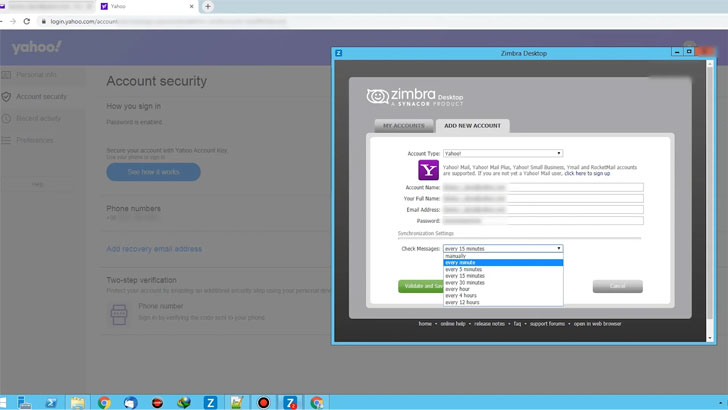The image size is (728, 410).
Task: Open the notepad-with-pencil taskbar icon
Action: tap(237, 403)
